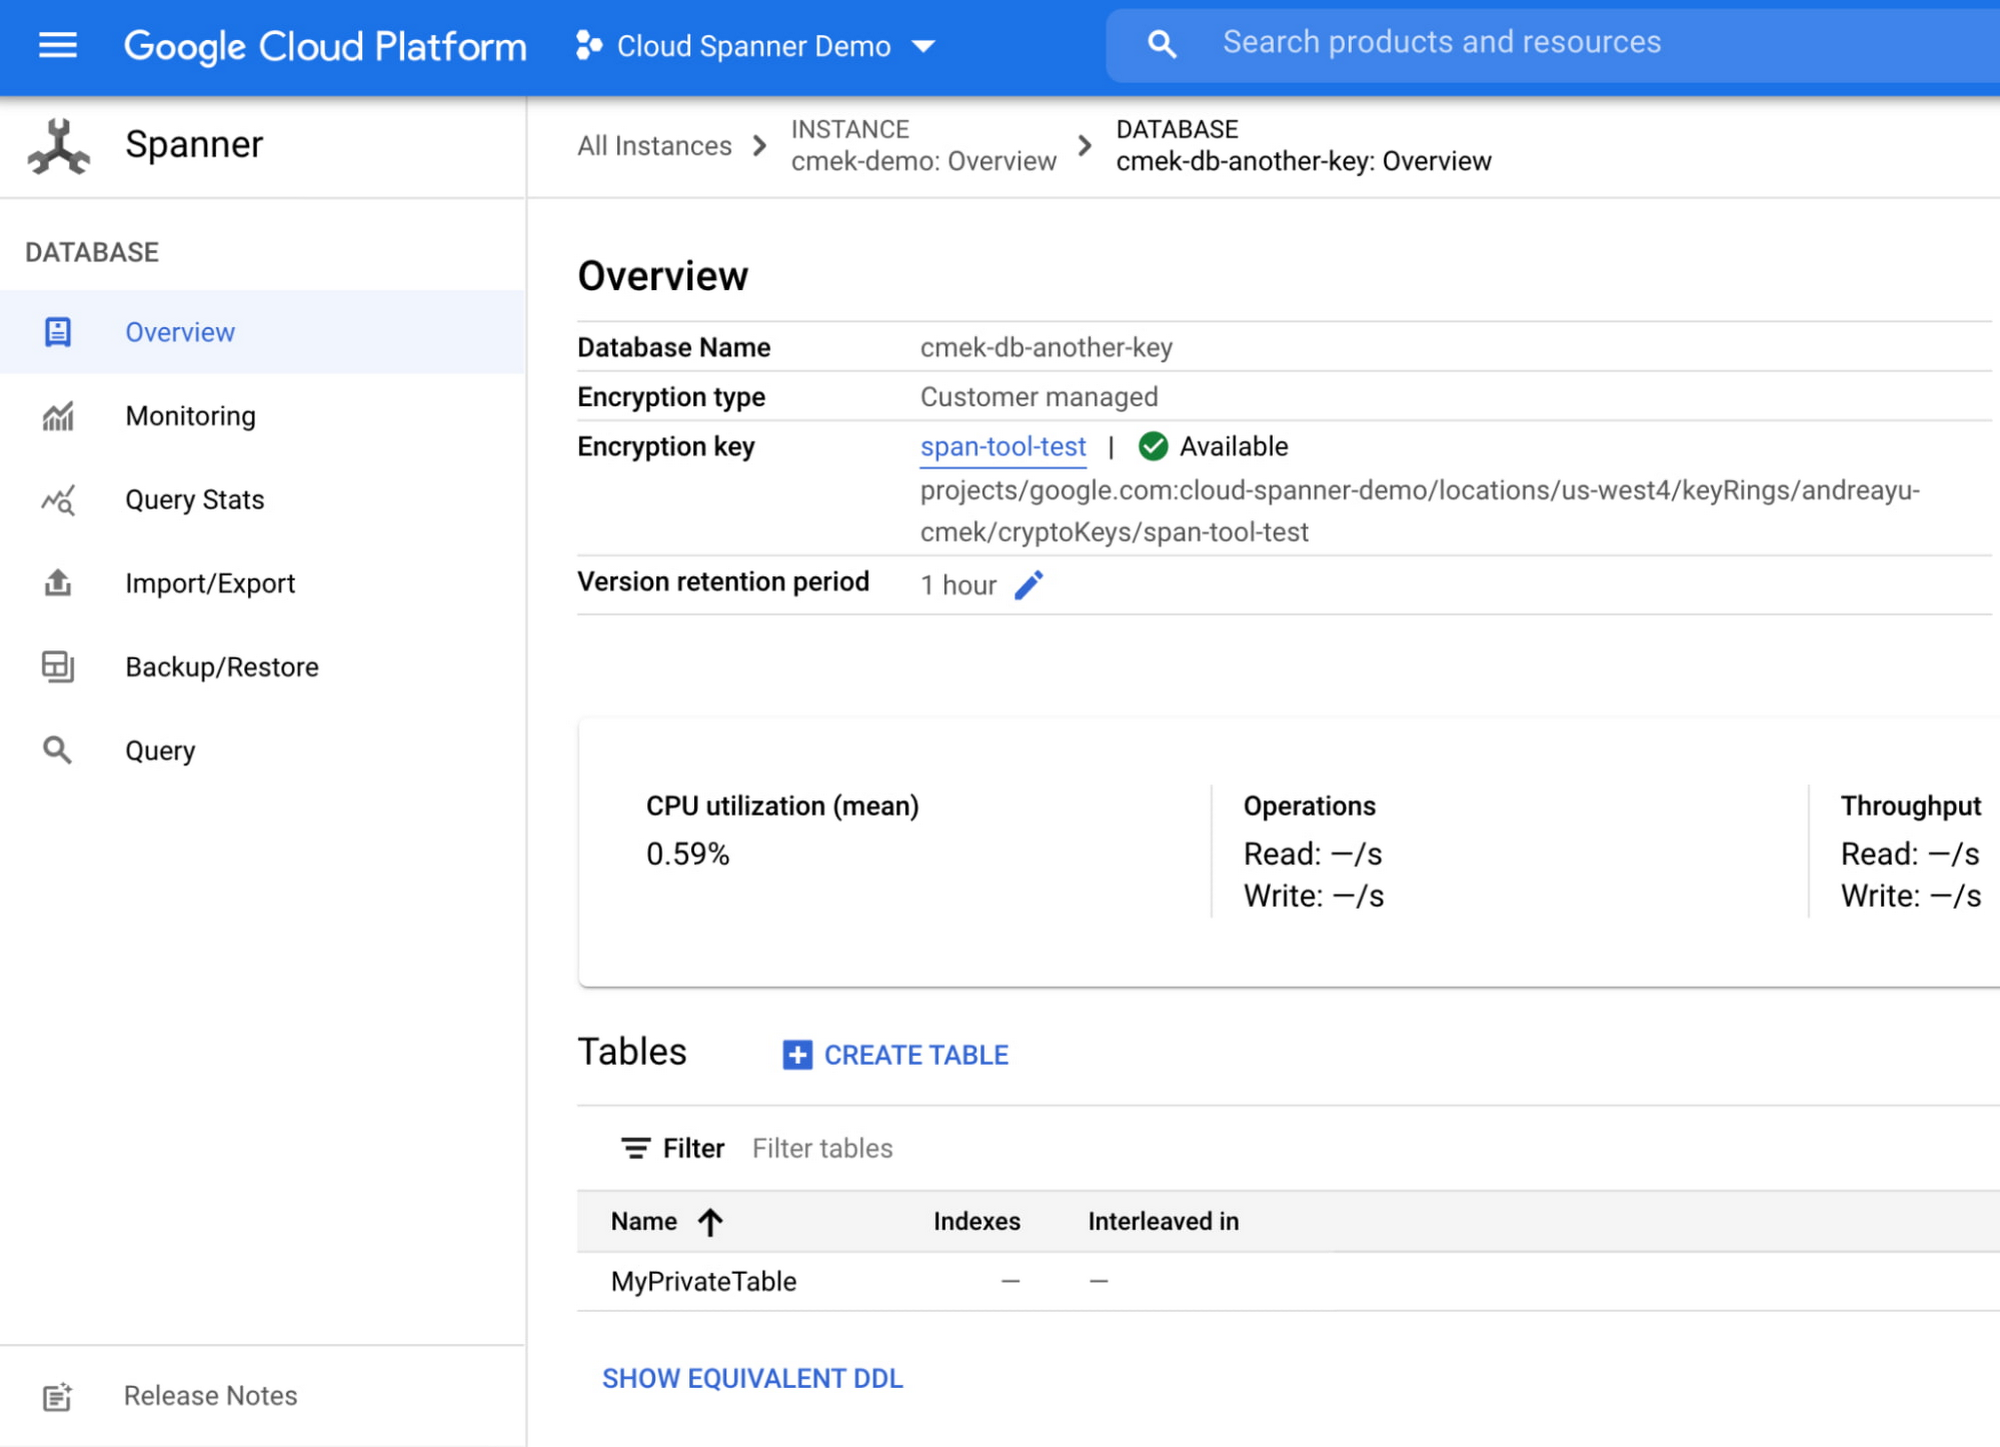
Task: Open the hamburger navigation menu
Action: pyautogui.click(x=57, y=45)
